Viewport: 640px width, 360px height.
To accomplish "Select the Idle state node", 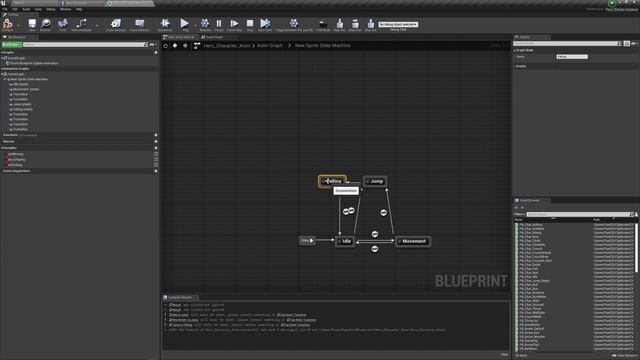I will (x=345, y=241).
